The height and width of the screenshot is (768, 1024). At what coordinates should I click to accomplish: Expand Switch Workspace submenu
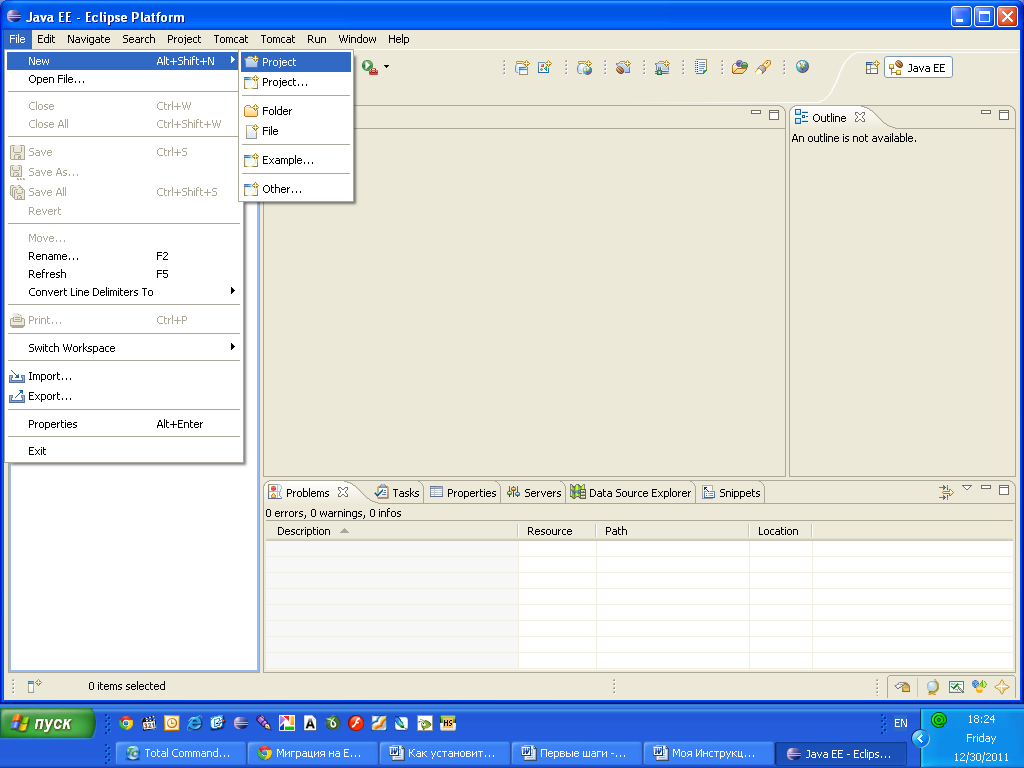[123, 348]
